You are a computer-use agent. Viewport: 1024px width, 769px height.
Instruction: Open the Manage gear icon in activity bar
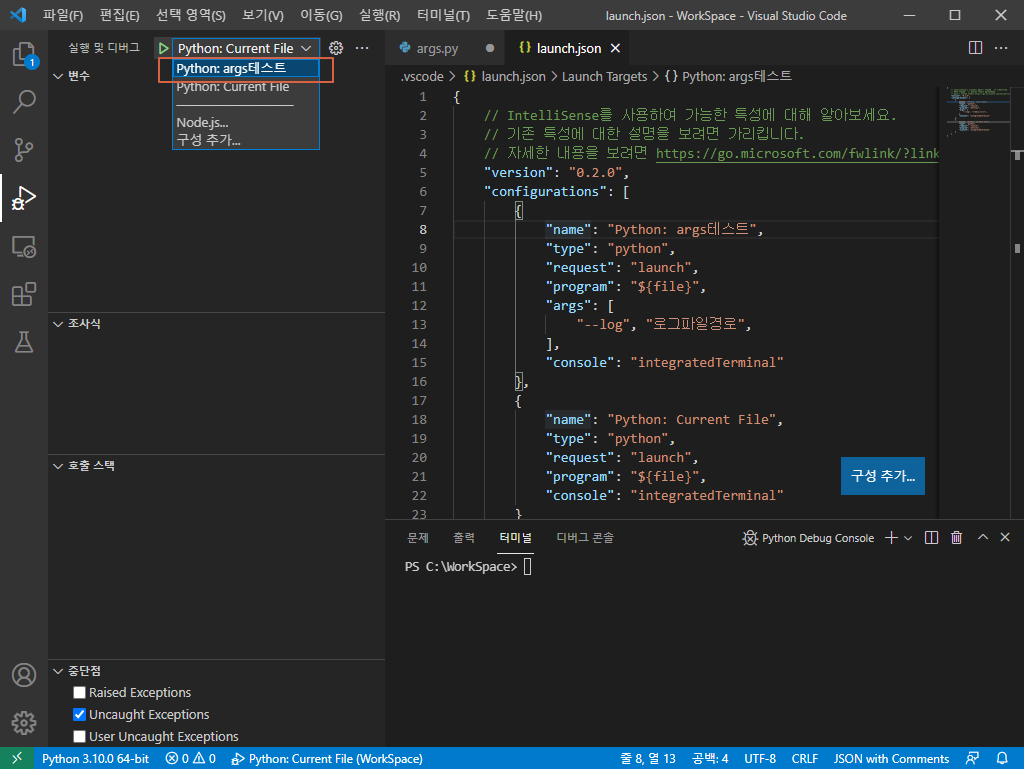click(x=24, y=723)
